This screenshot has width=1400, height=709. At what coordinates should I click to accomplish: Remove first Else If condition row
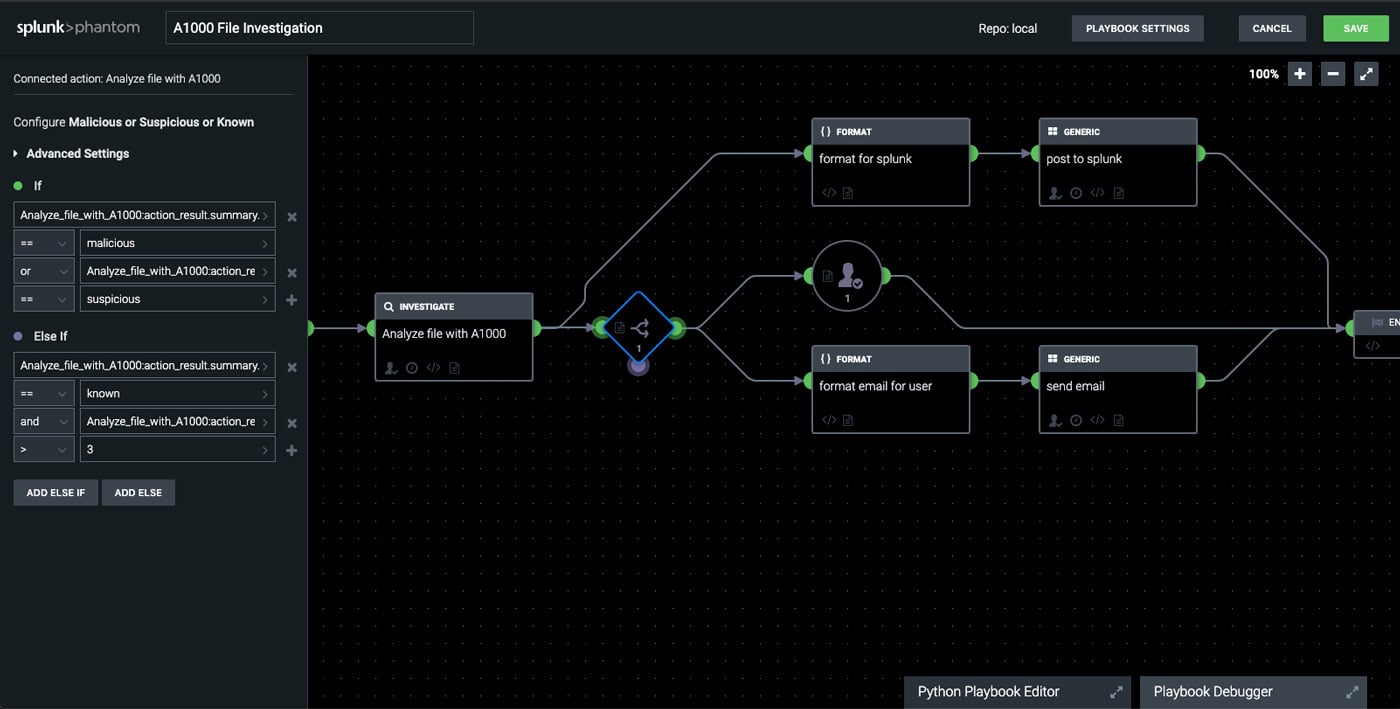[x=292, y=367]
